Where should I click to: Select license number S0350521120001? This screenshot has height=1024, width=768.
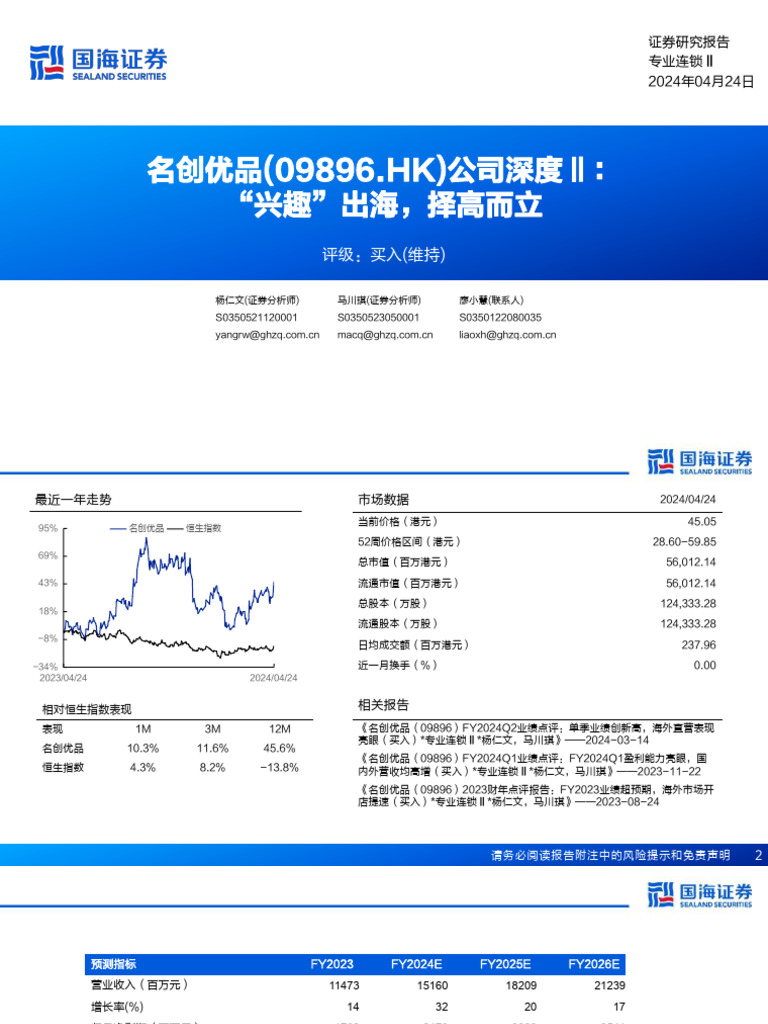(256, 317)
